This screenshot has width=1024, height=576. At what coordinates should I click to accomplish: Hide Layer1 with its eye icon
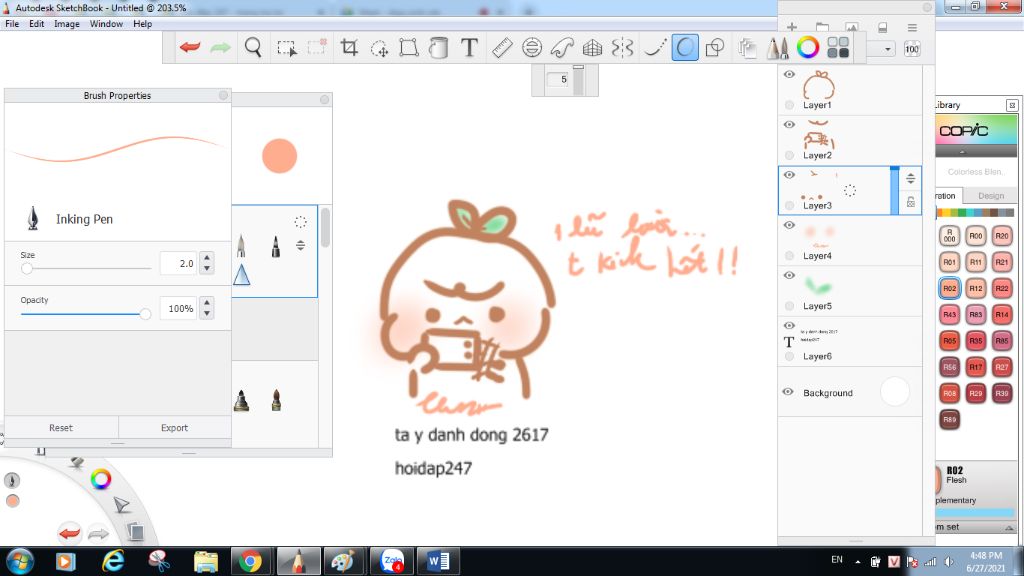coord(789,74)
